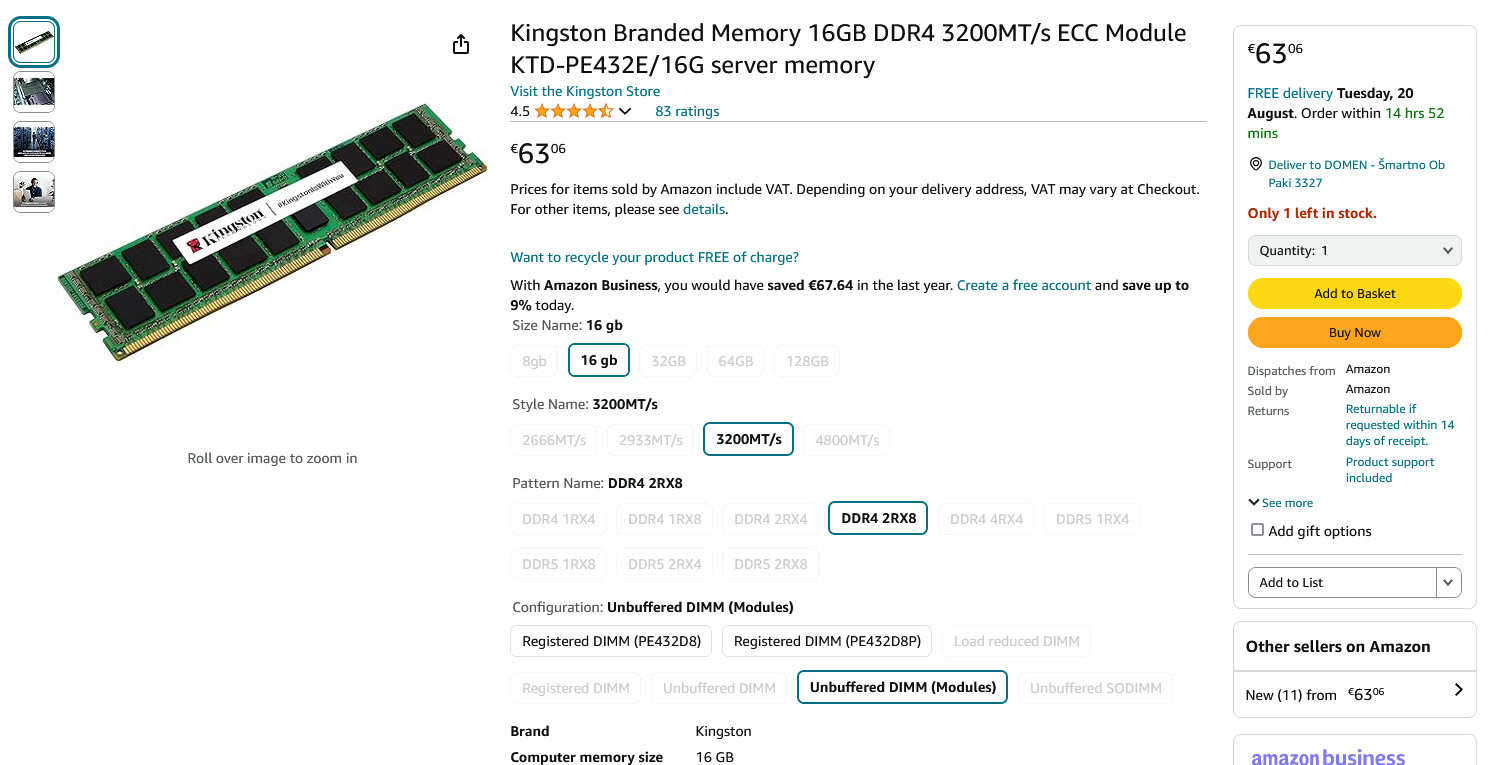
Task: Tick the Add gift options checkbox
Action: pos(1257,530)
